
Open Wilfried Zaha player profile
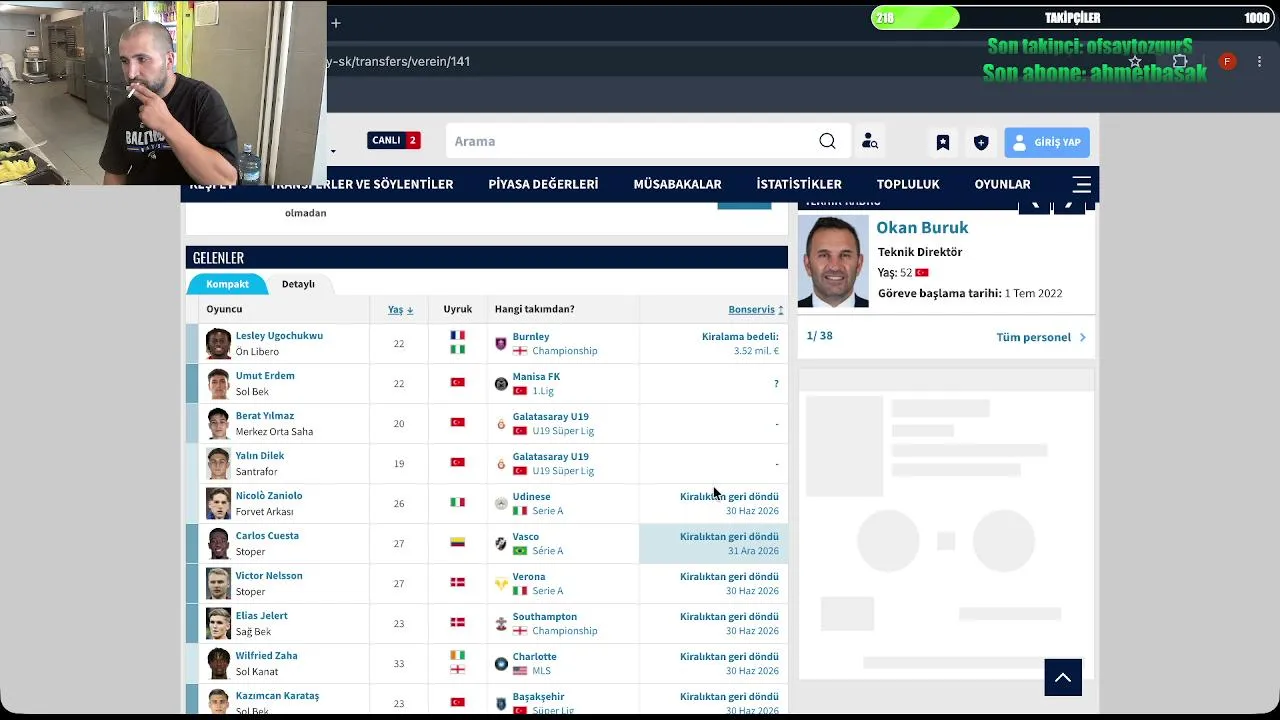pos(266,656)
